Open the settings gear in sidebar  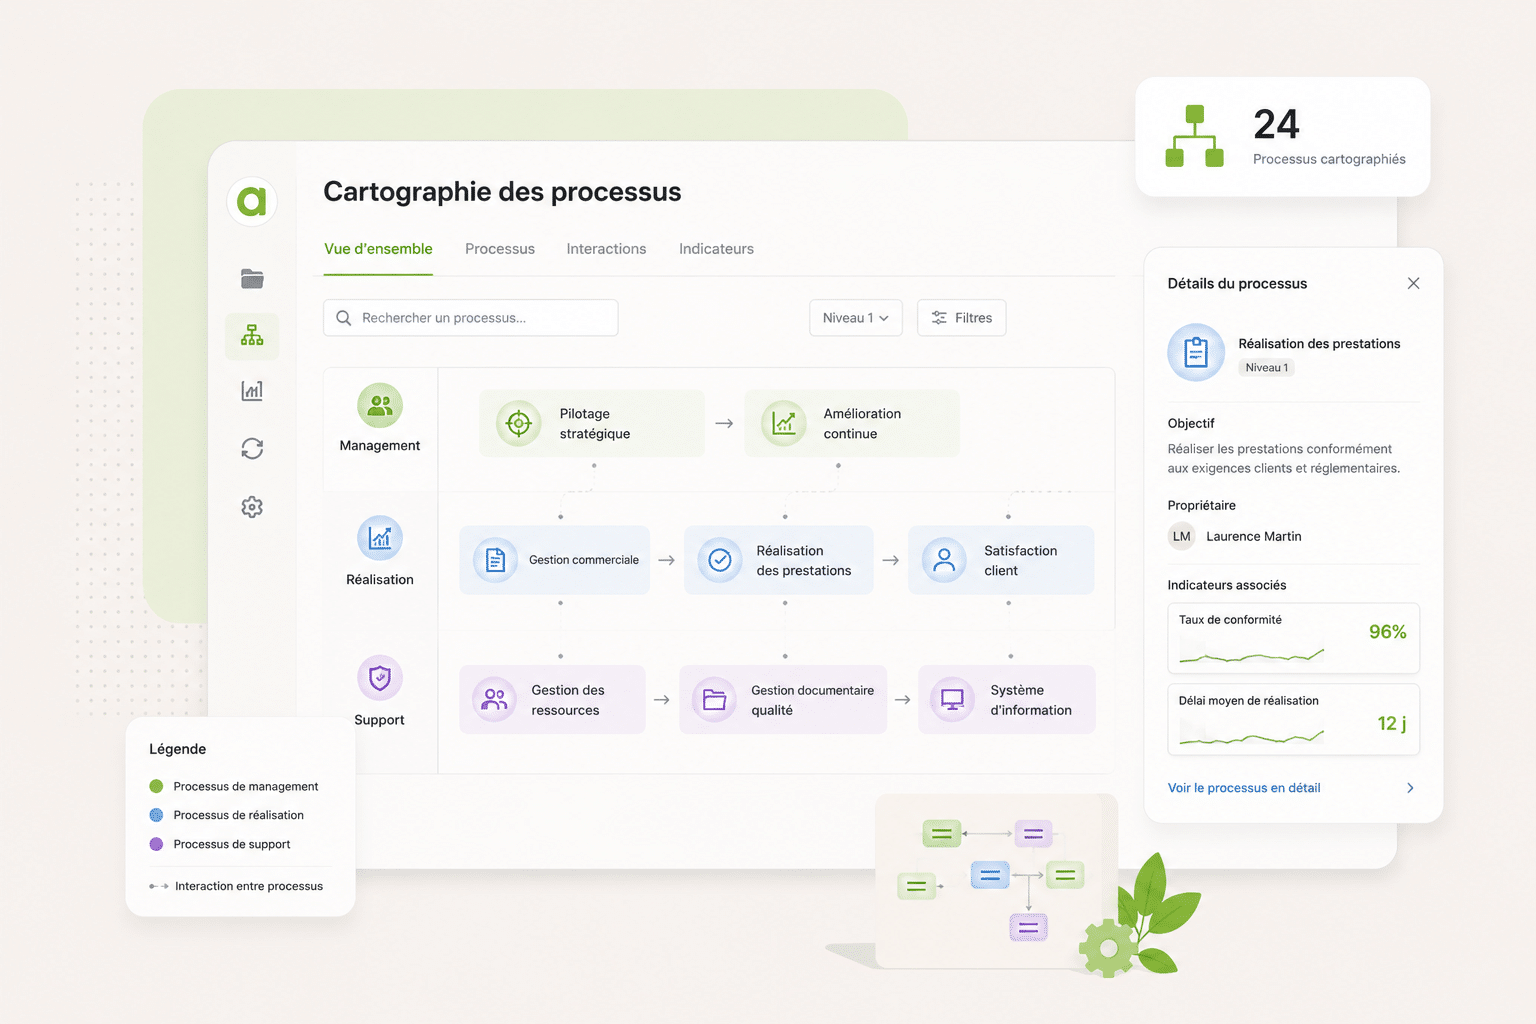click(x=252, y=507)
